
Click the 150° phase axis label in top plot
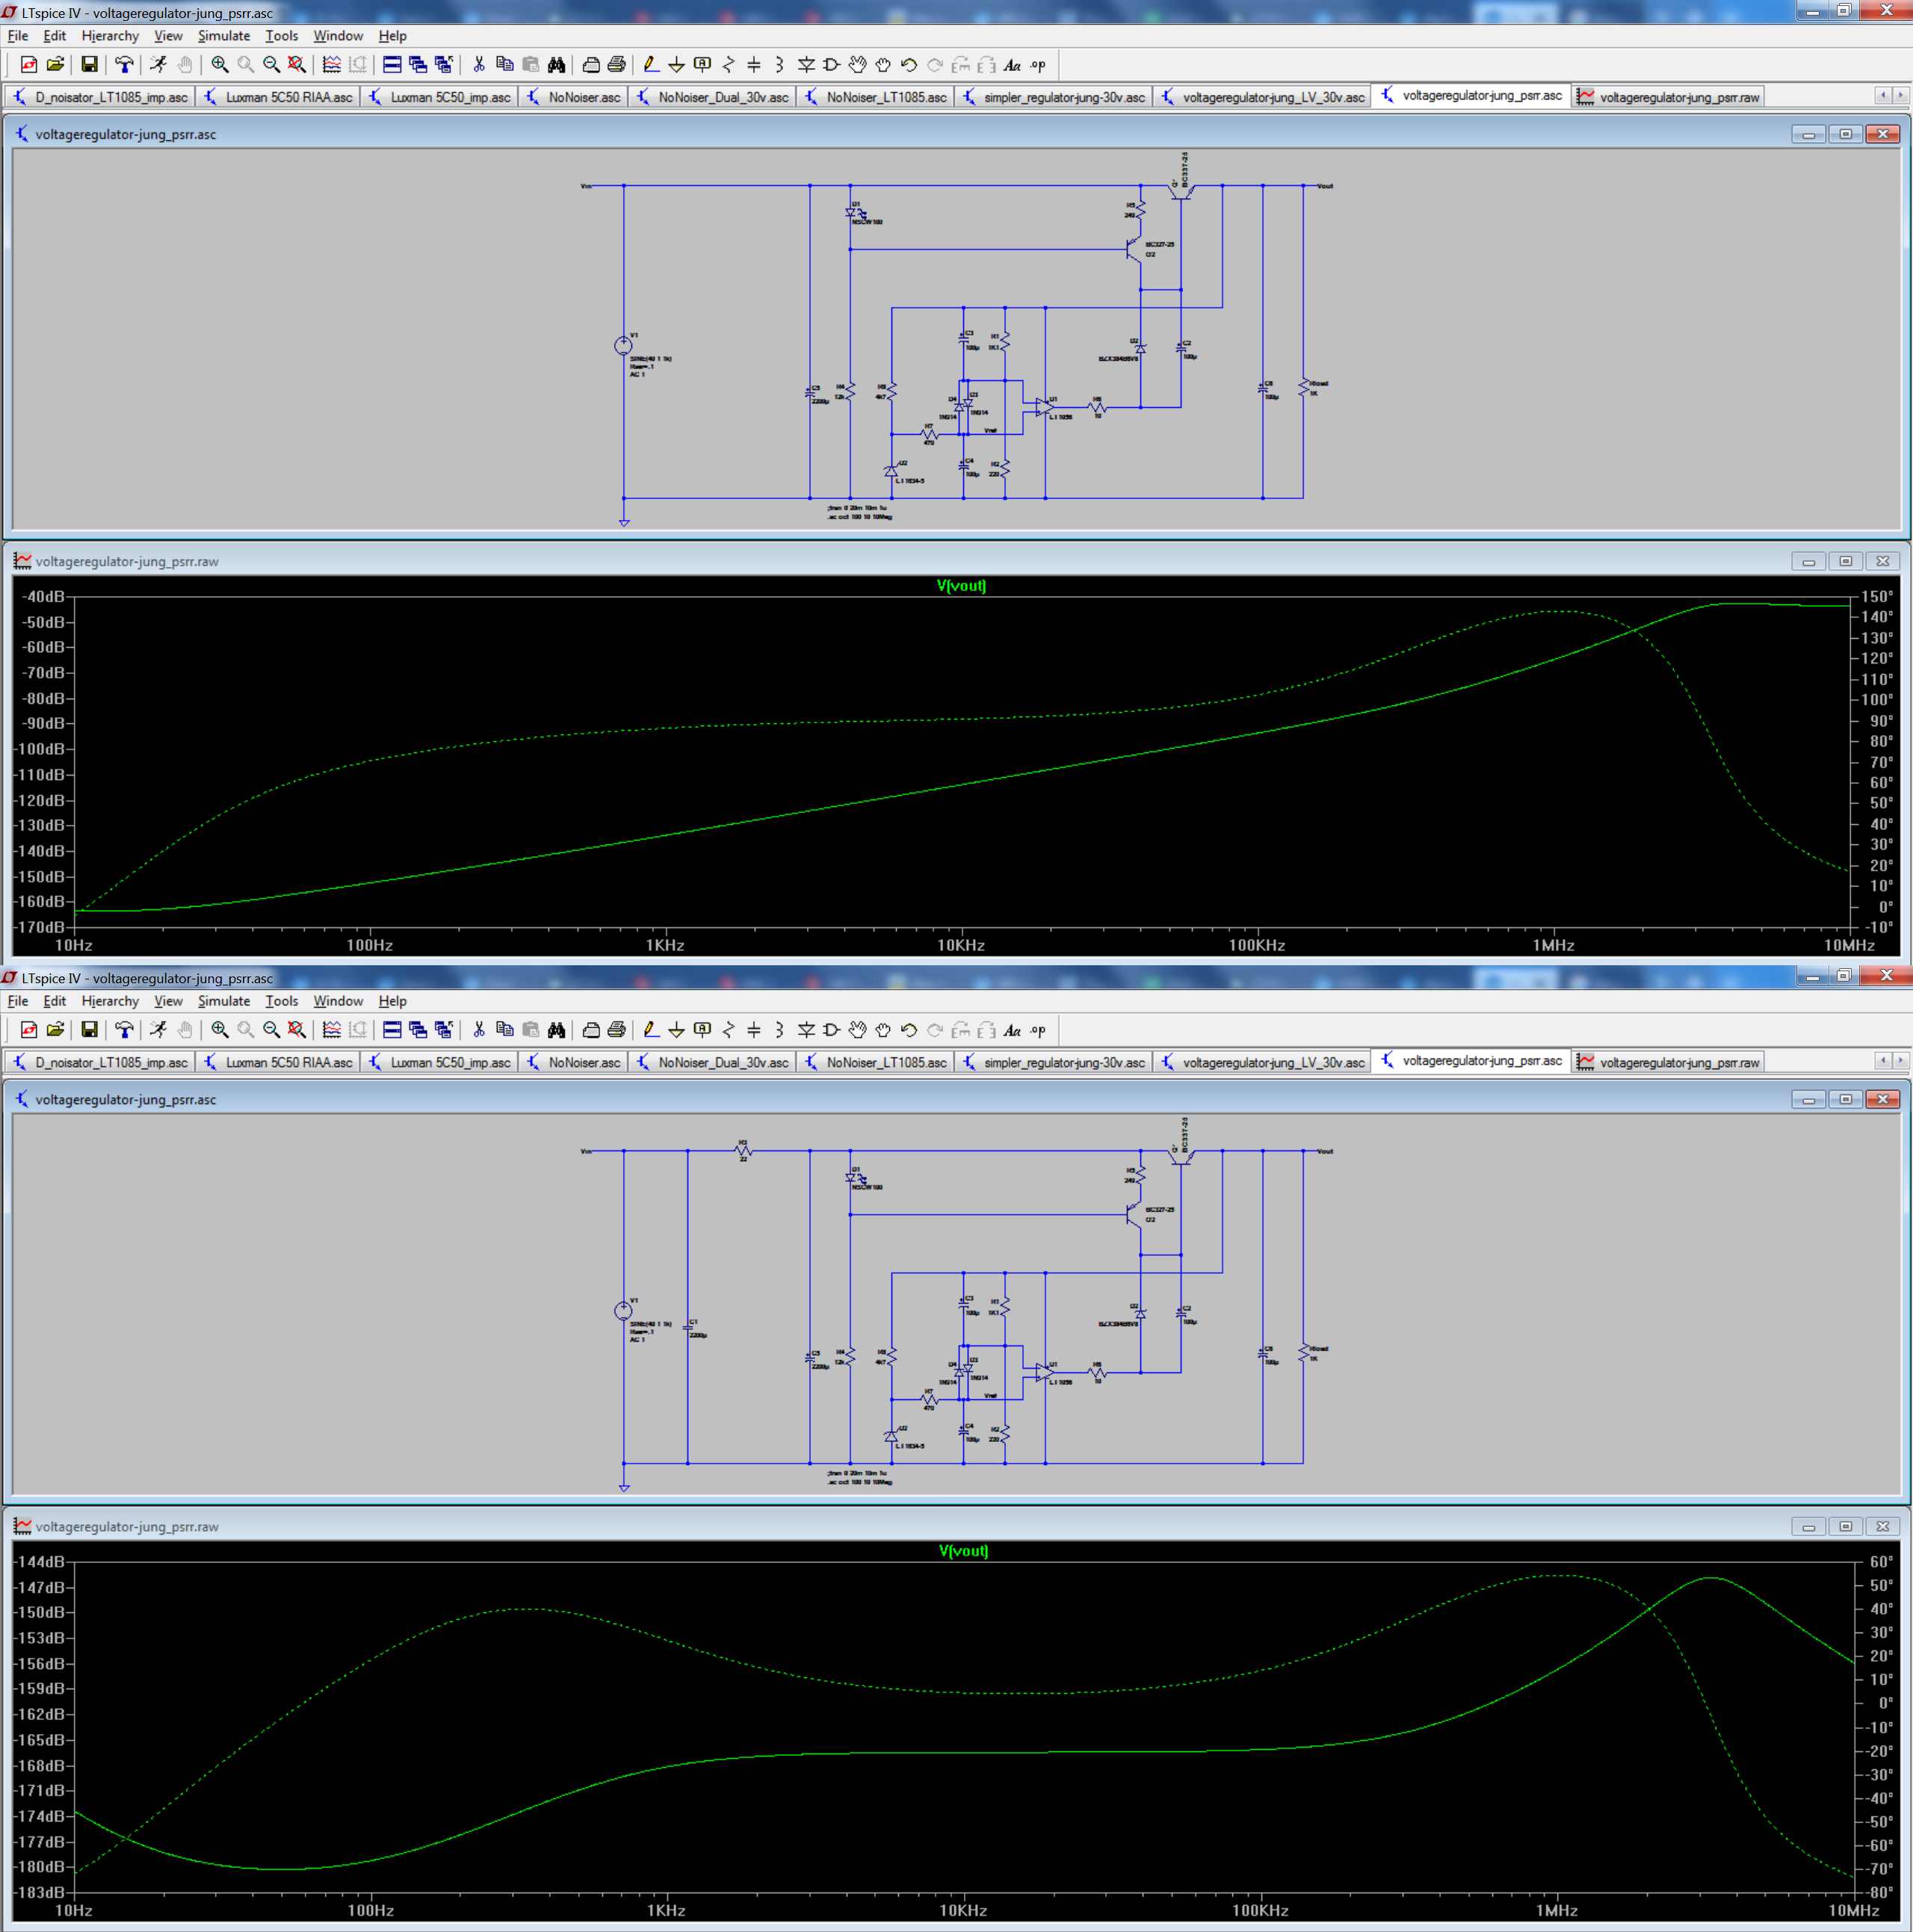(x=1876, y=597)
